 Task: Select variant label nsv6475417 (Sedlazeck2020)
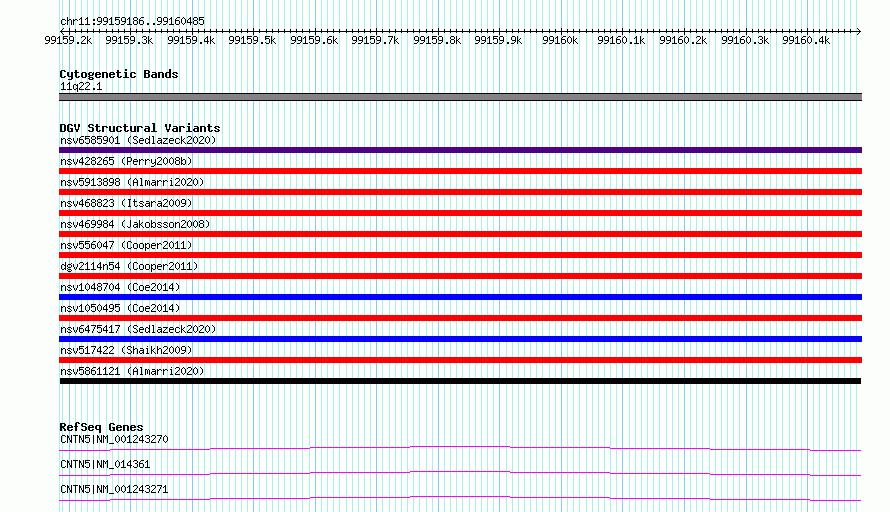138,329
